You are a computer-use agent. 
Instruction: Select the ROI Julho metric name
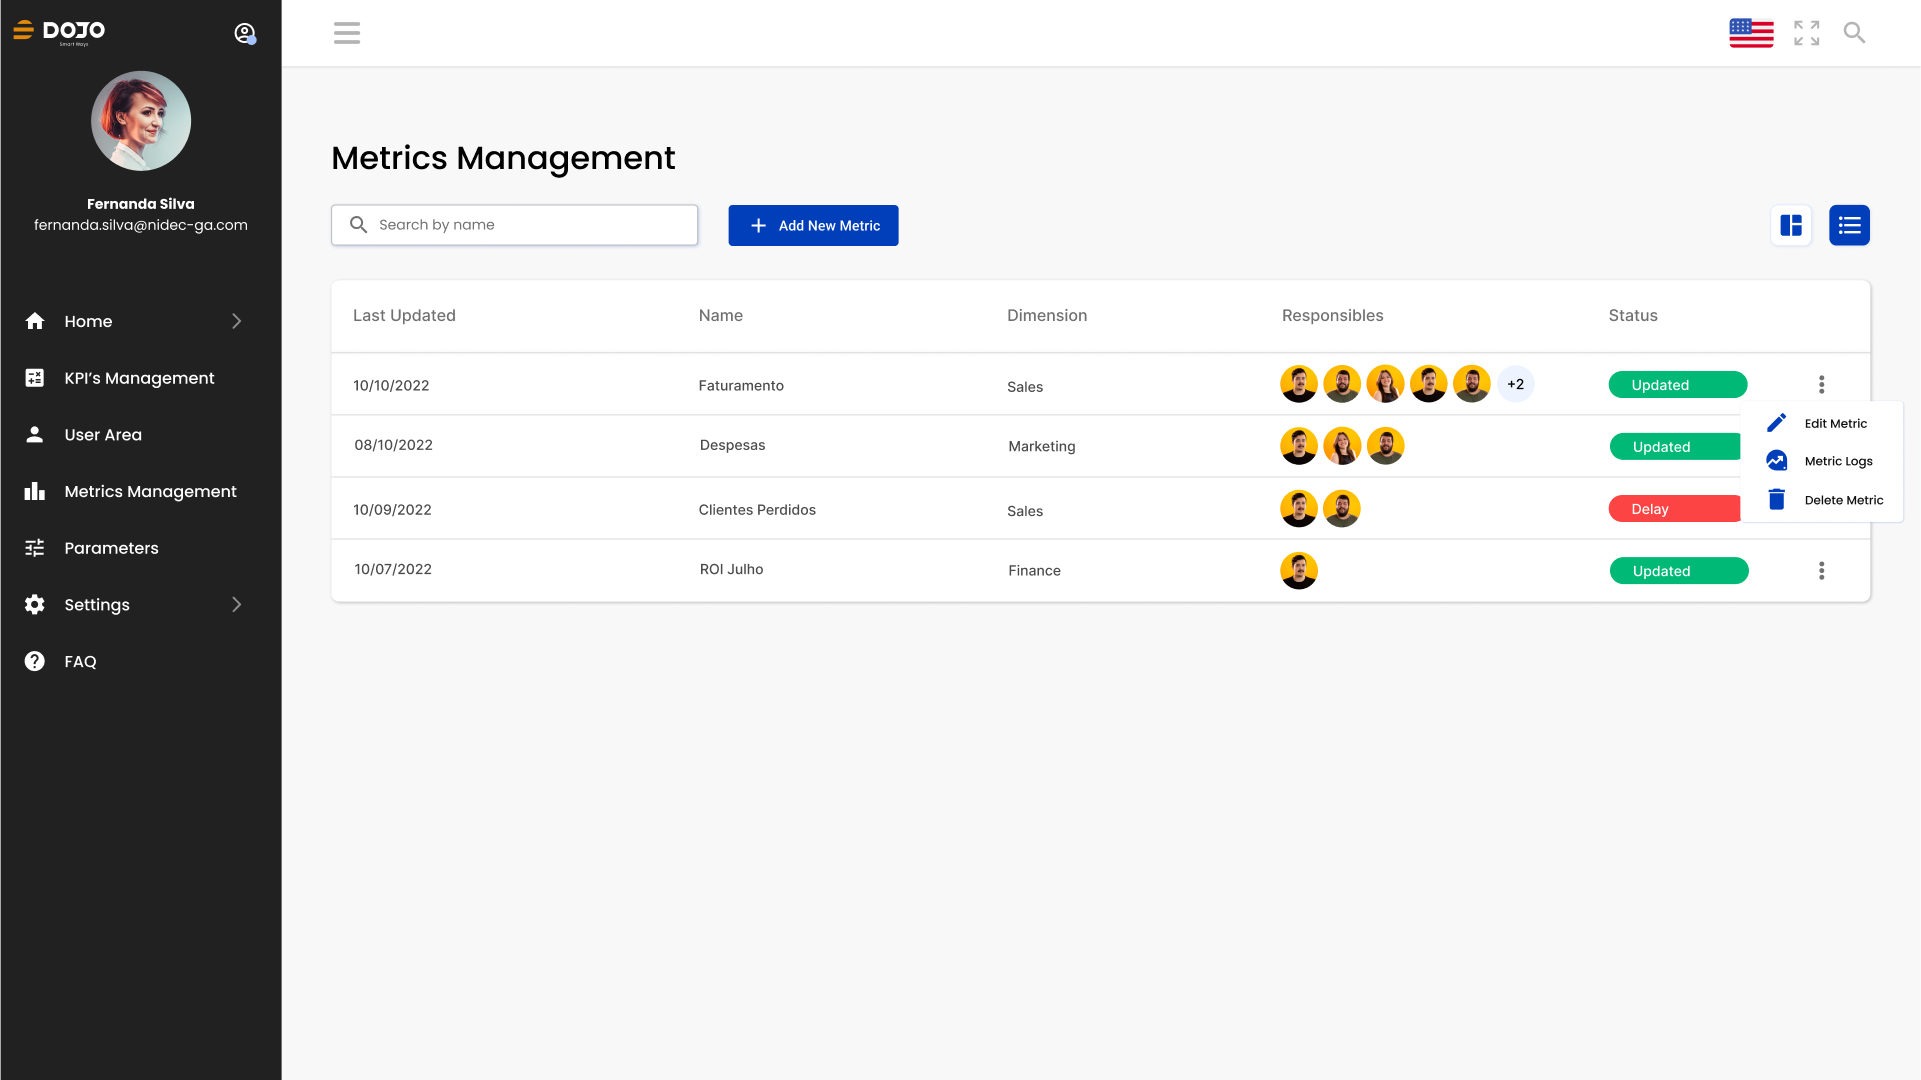click(731, 569)
